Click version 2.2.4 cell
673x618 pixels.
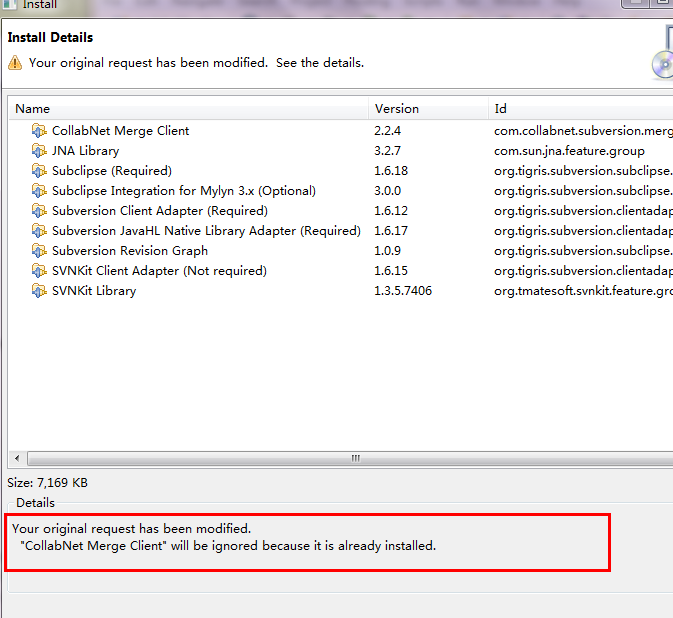tap(387, 130)
